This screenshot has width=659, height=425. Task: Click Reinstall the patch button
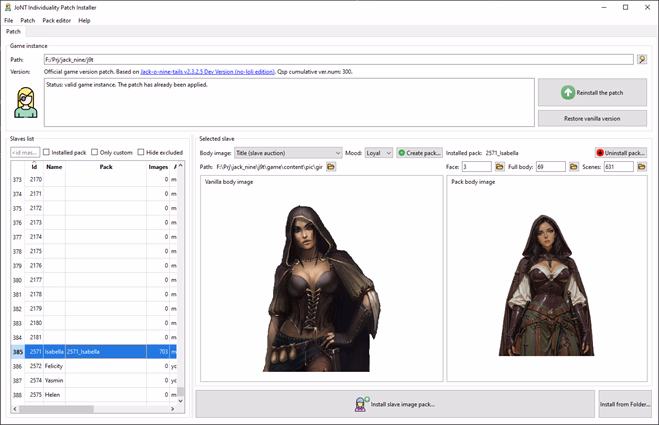pyautogui.click(x=592, y=92)
